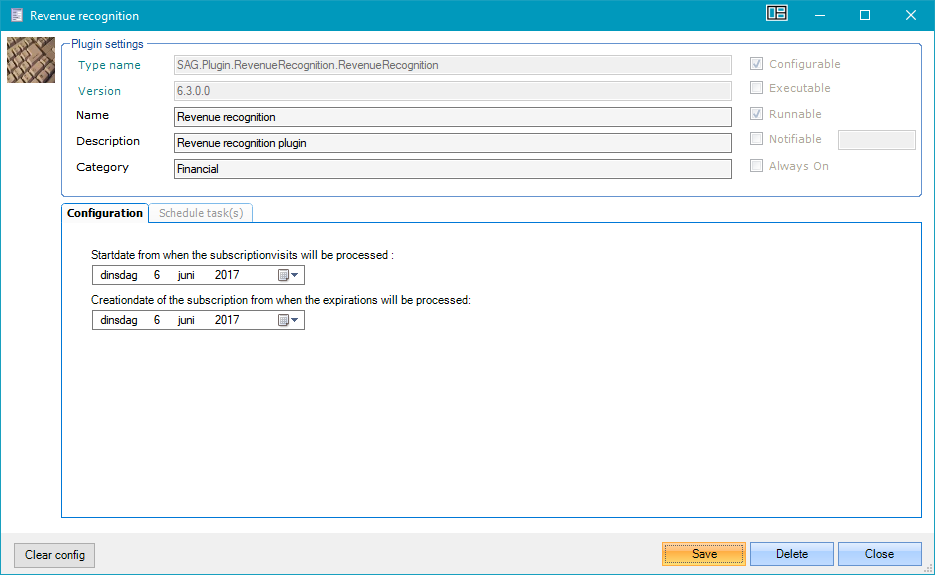Click the plugin thumbnail image
This screenshot has height=575, width=935.
[31, 60]
